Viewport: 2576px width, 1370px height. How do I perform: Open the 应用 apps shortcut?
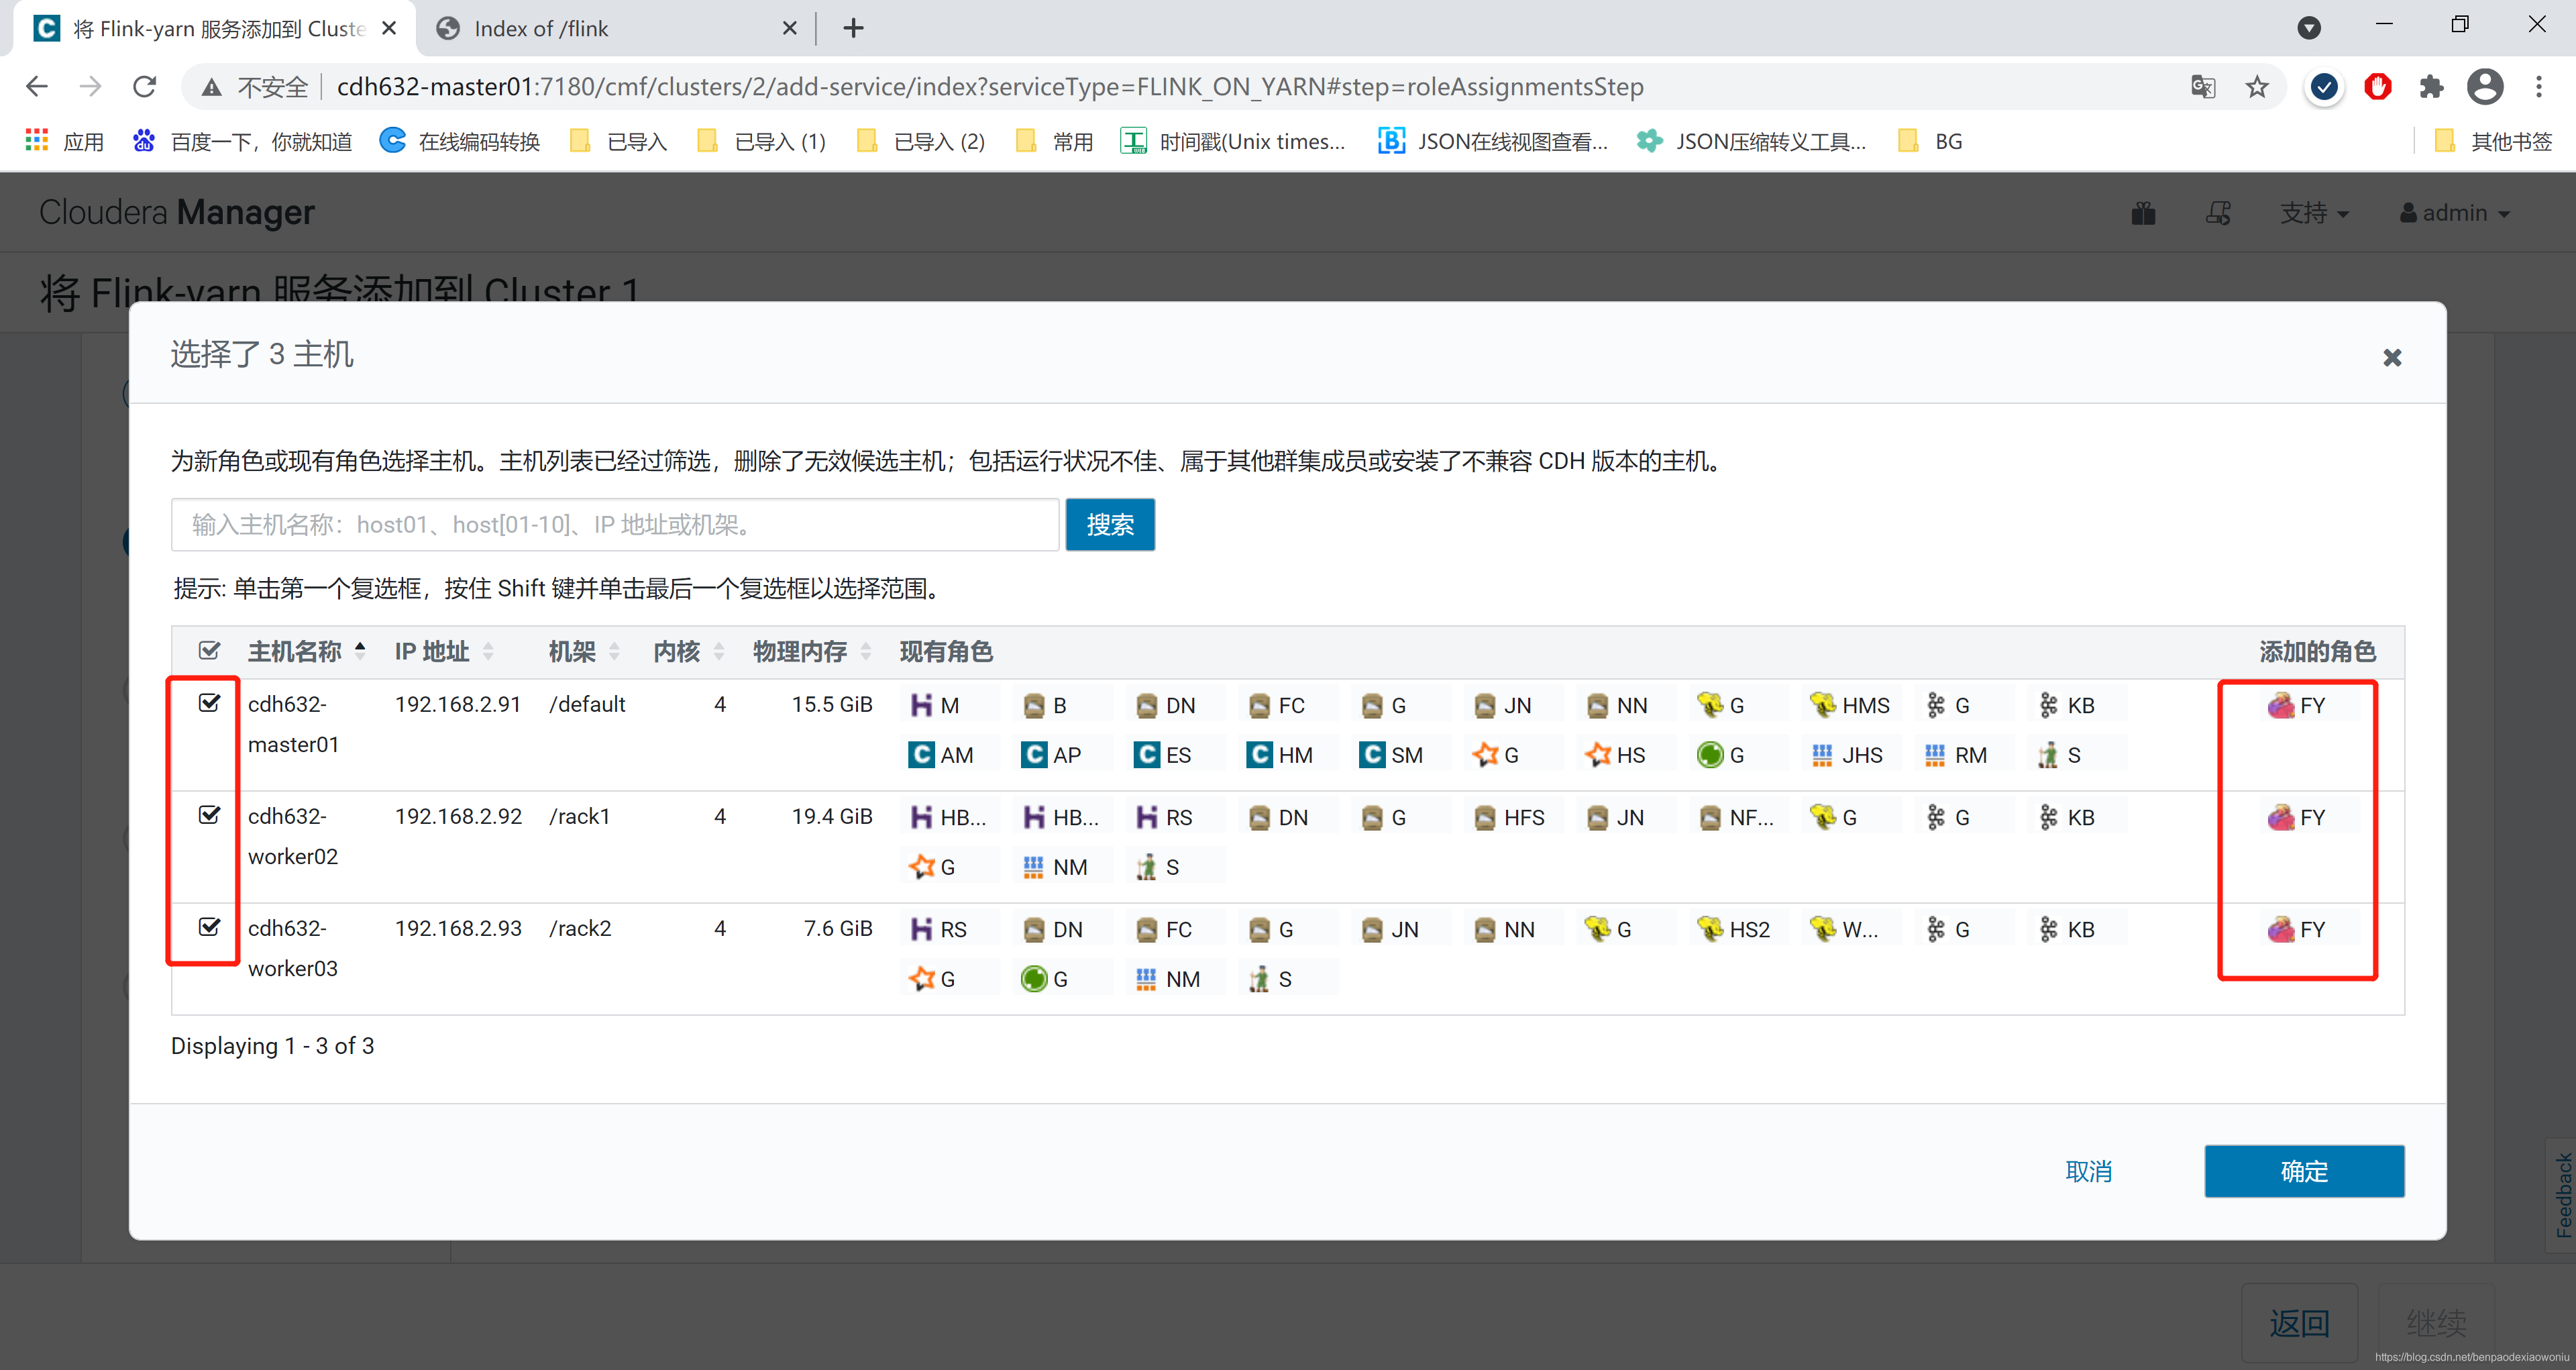coord(64,142)
